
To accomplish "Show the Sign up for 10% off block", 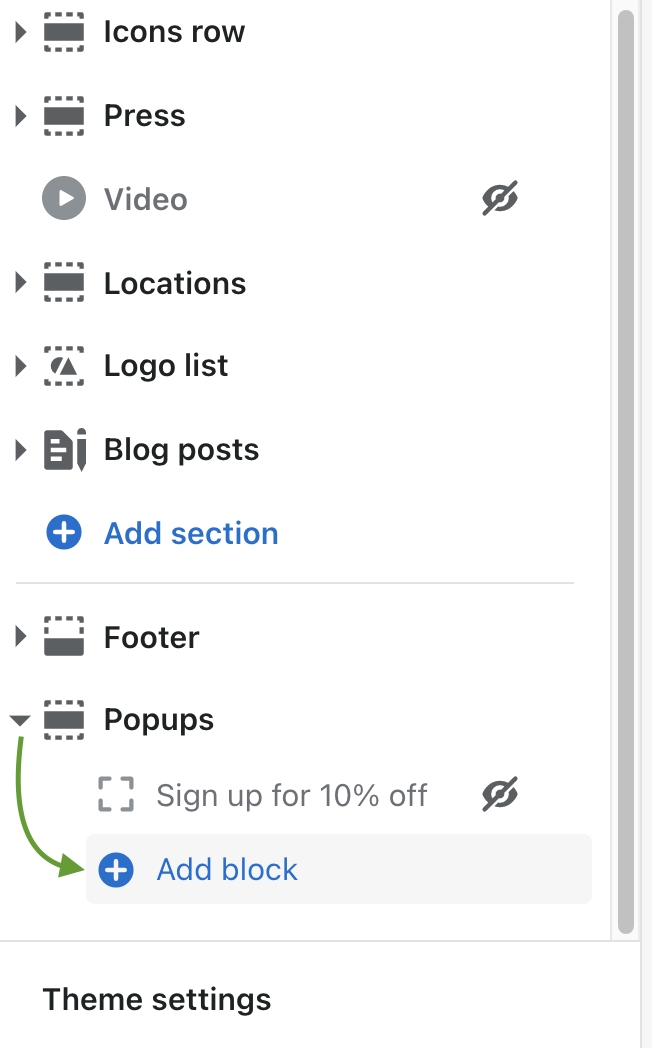I will 500,796.
